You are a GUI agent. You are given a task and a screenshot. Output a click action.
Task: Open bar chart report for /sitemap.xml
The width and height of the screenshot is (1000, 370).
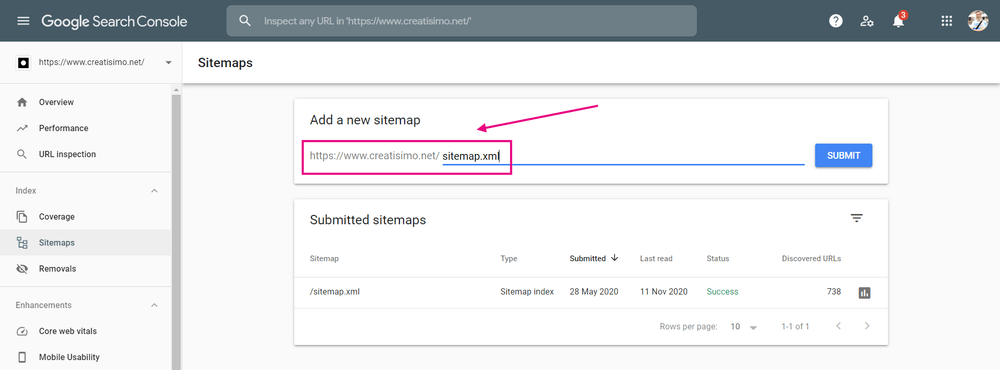865,293
